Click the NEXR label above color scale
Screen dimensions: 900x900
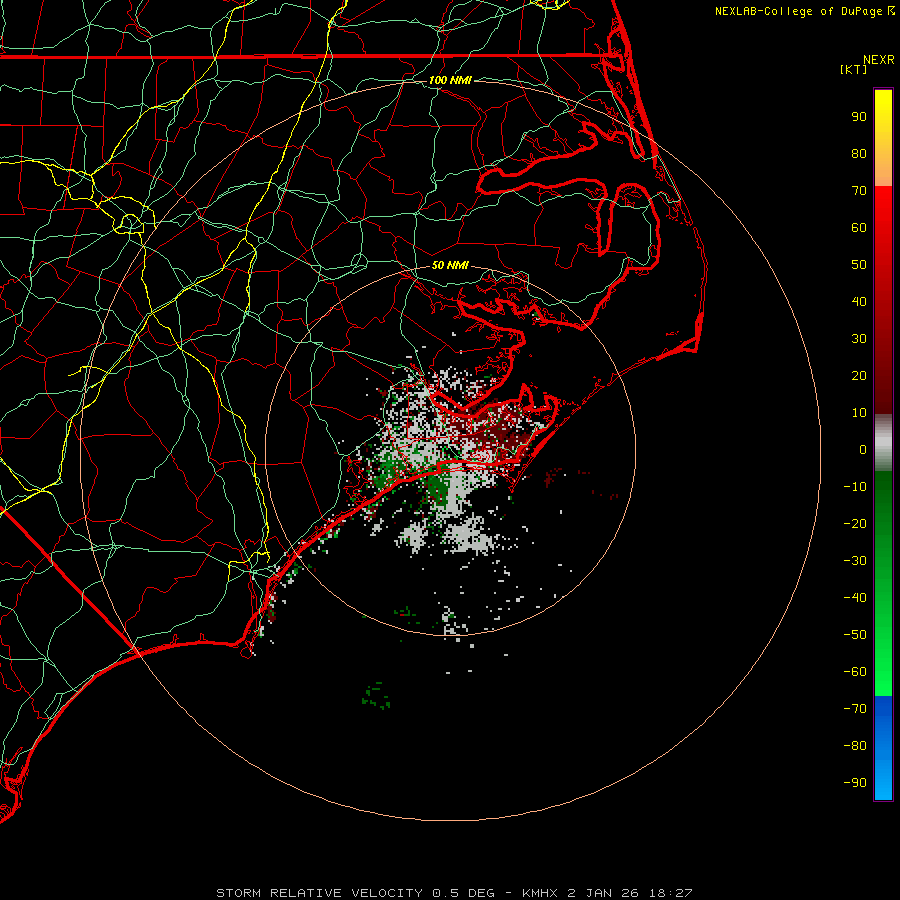point(879,60)
